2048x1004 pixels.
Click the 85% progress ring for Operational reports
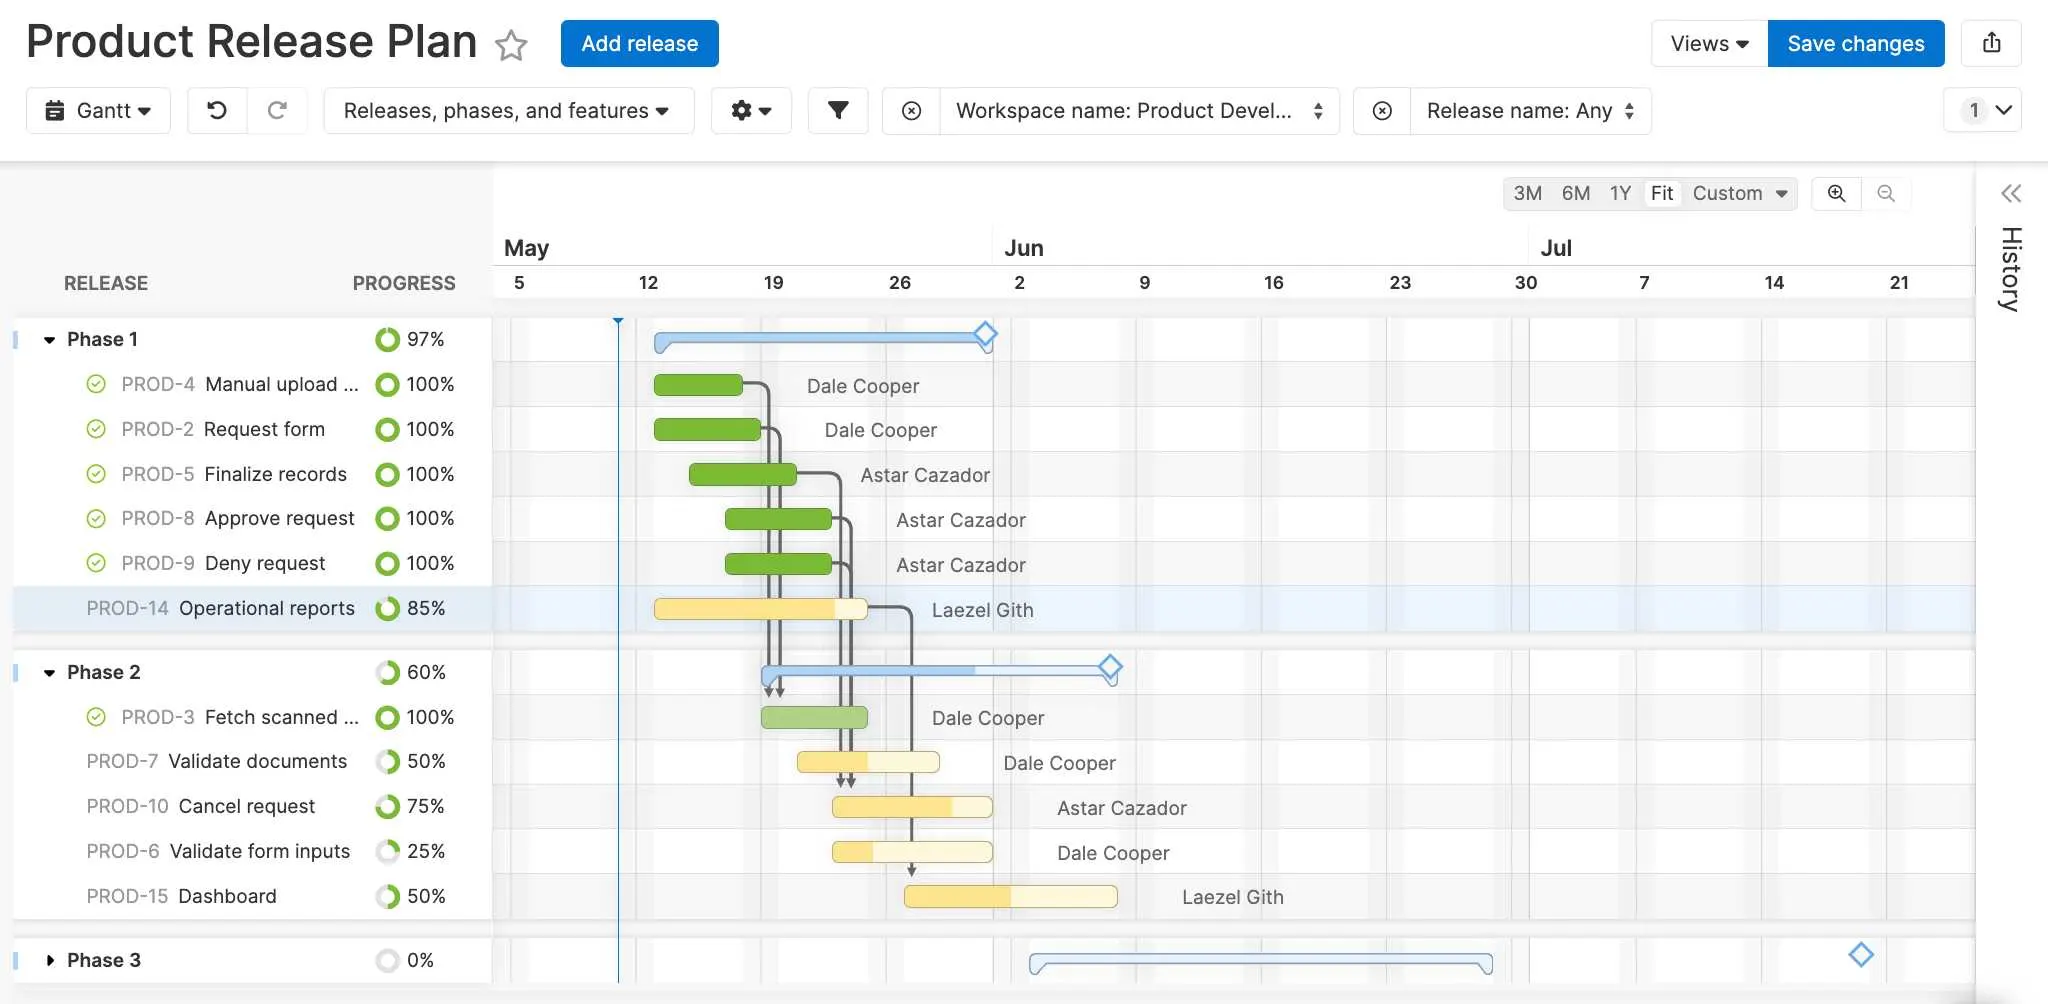coord(387,608)
